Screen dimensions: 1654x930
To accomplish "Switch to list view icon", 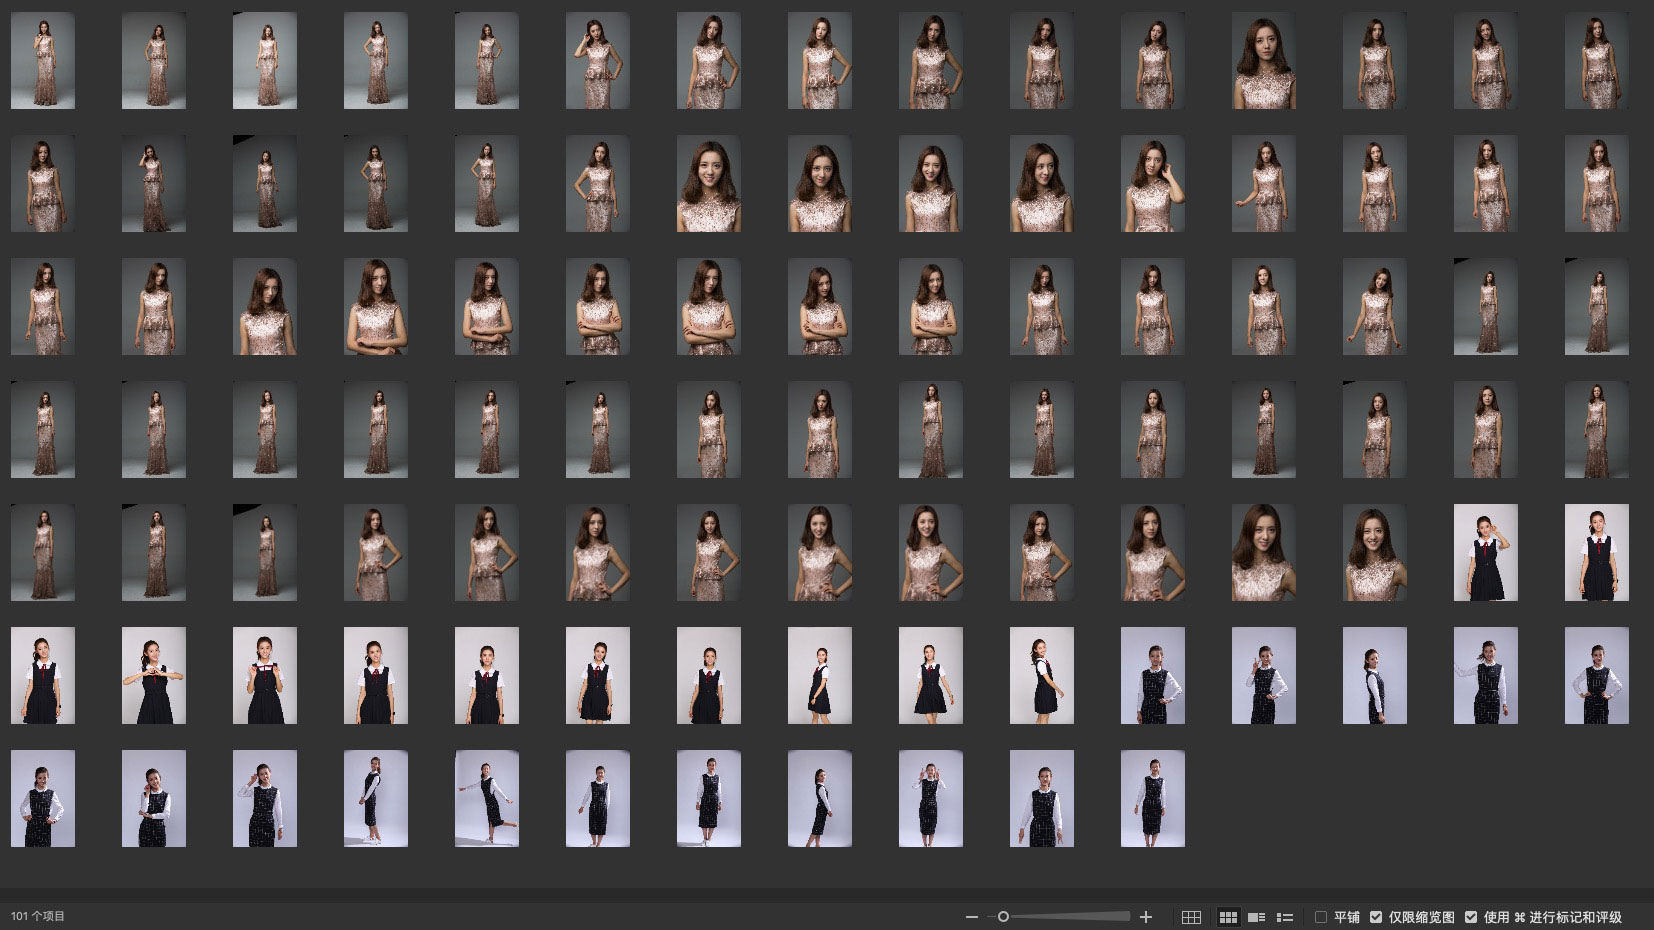I will click(x=1286, y=917).
